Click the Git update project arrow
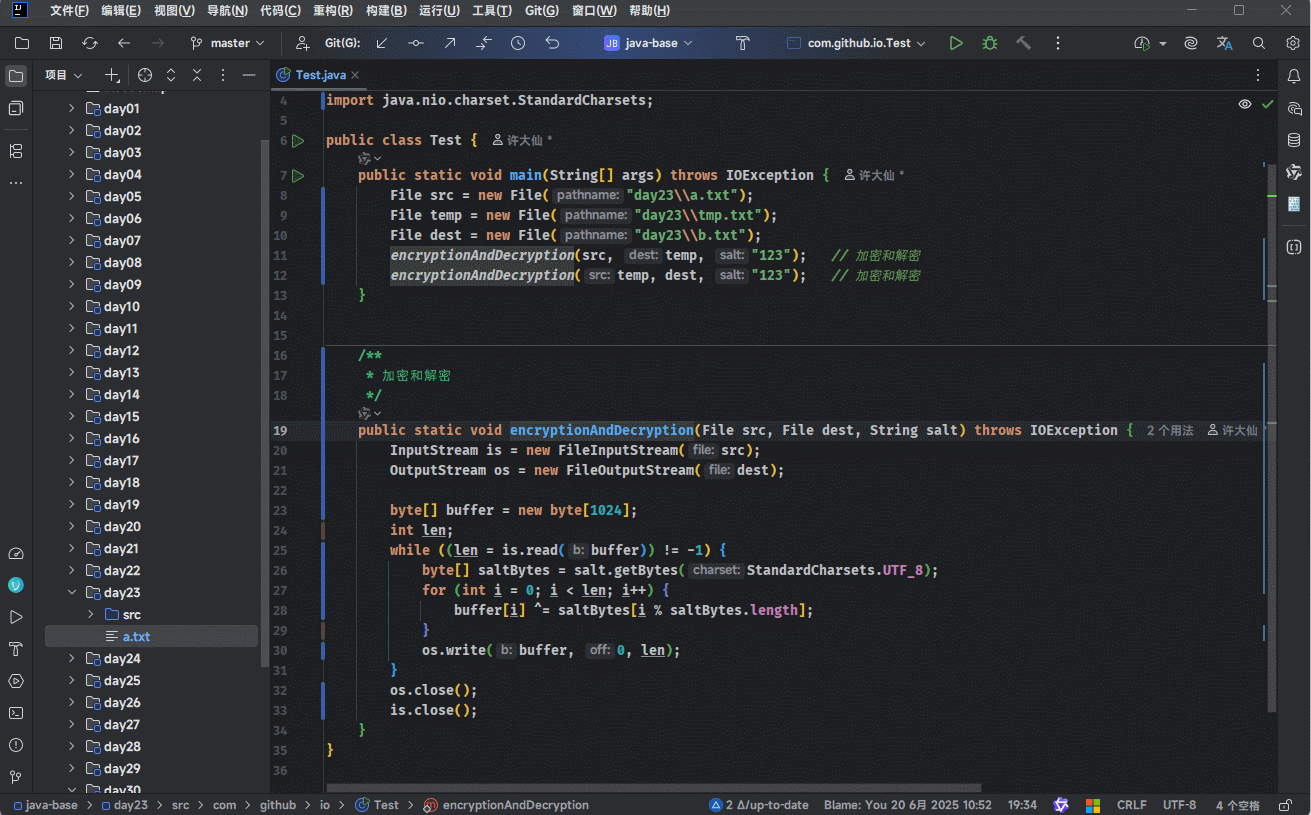The width and height of the screenshot is (1311, 815). (x=382, y=43)
